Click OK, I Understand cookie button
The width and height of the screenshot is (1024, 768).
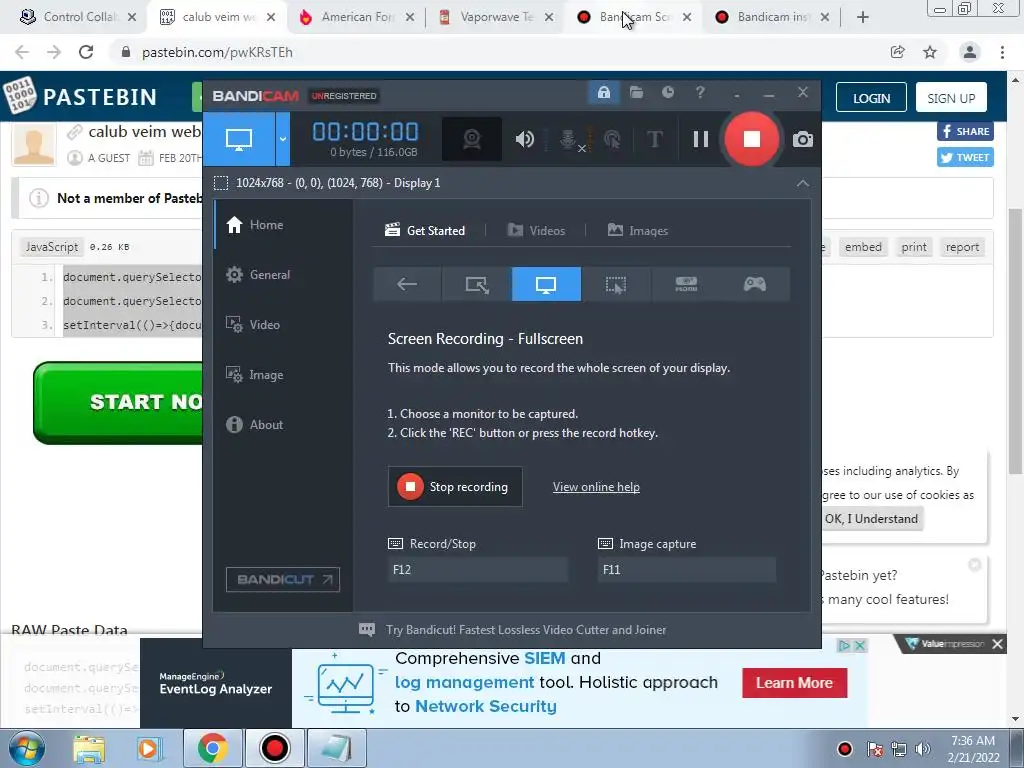871,519
